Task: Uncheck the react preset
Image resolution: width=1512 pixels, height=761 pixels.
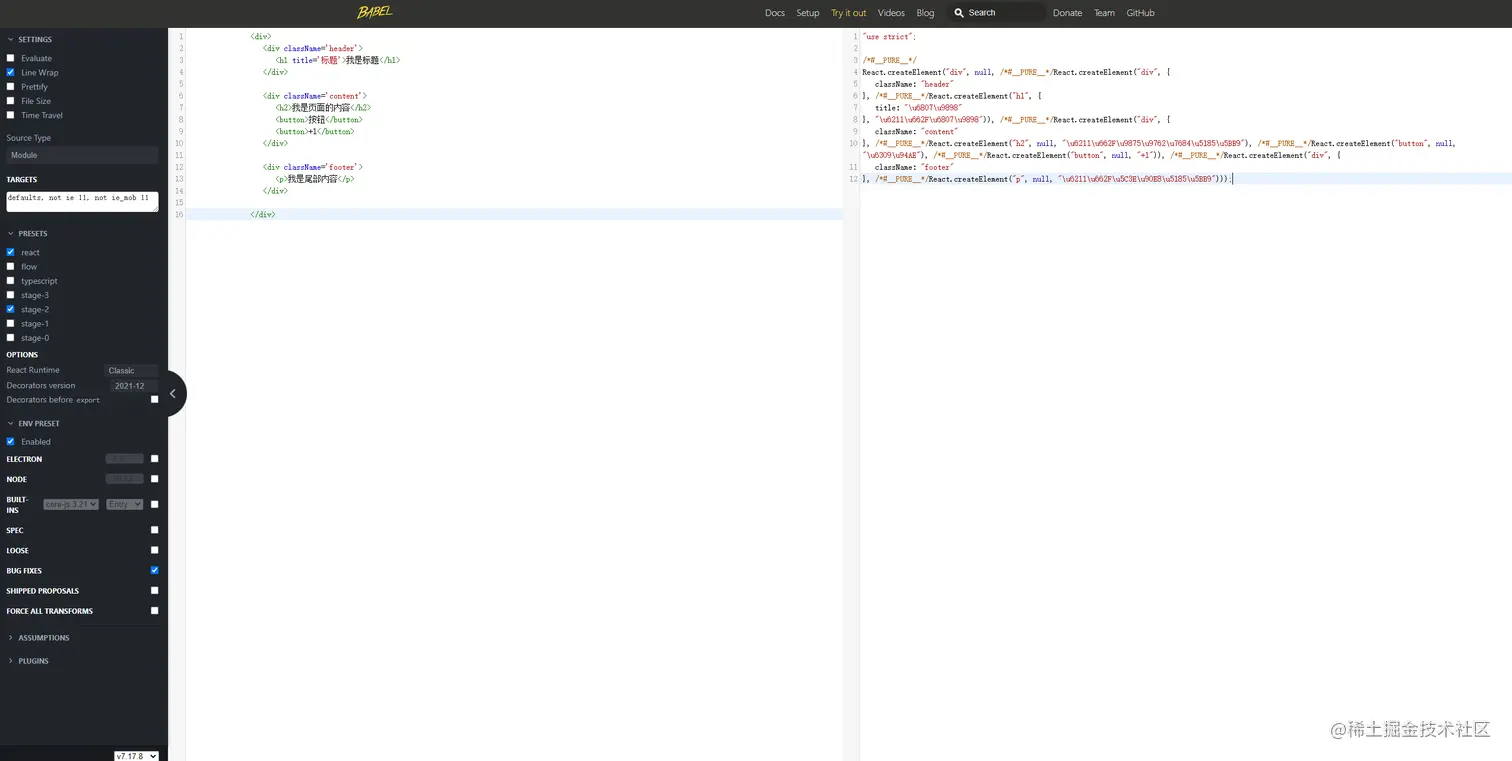Action: 11,252
